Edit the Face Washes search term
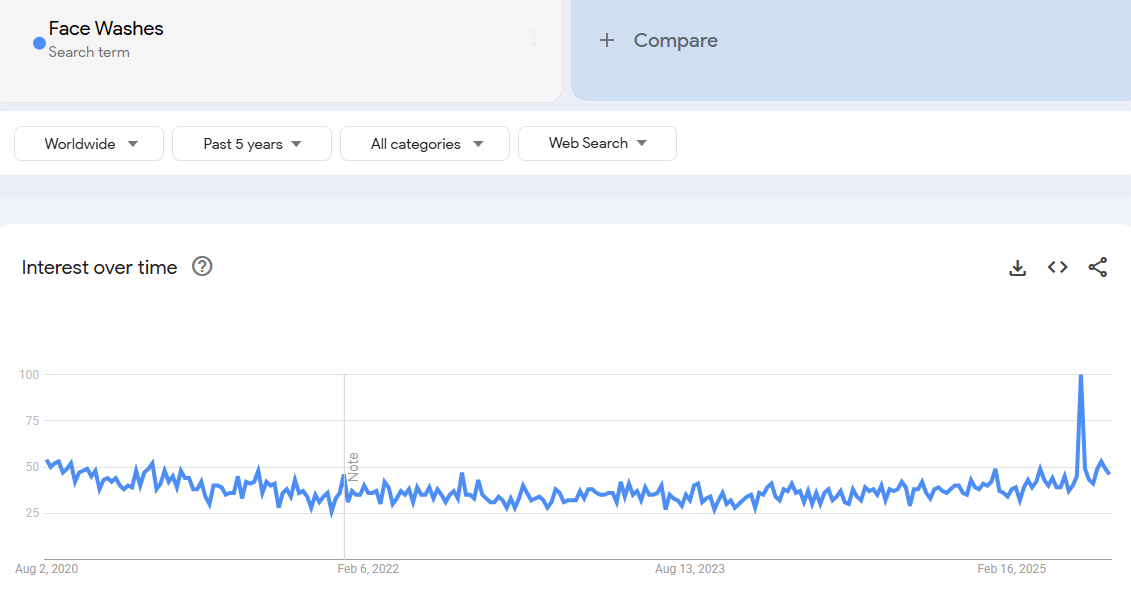 click(106, 29)
